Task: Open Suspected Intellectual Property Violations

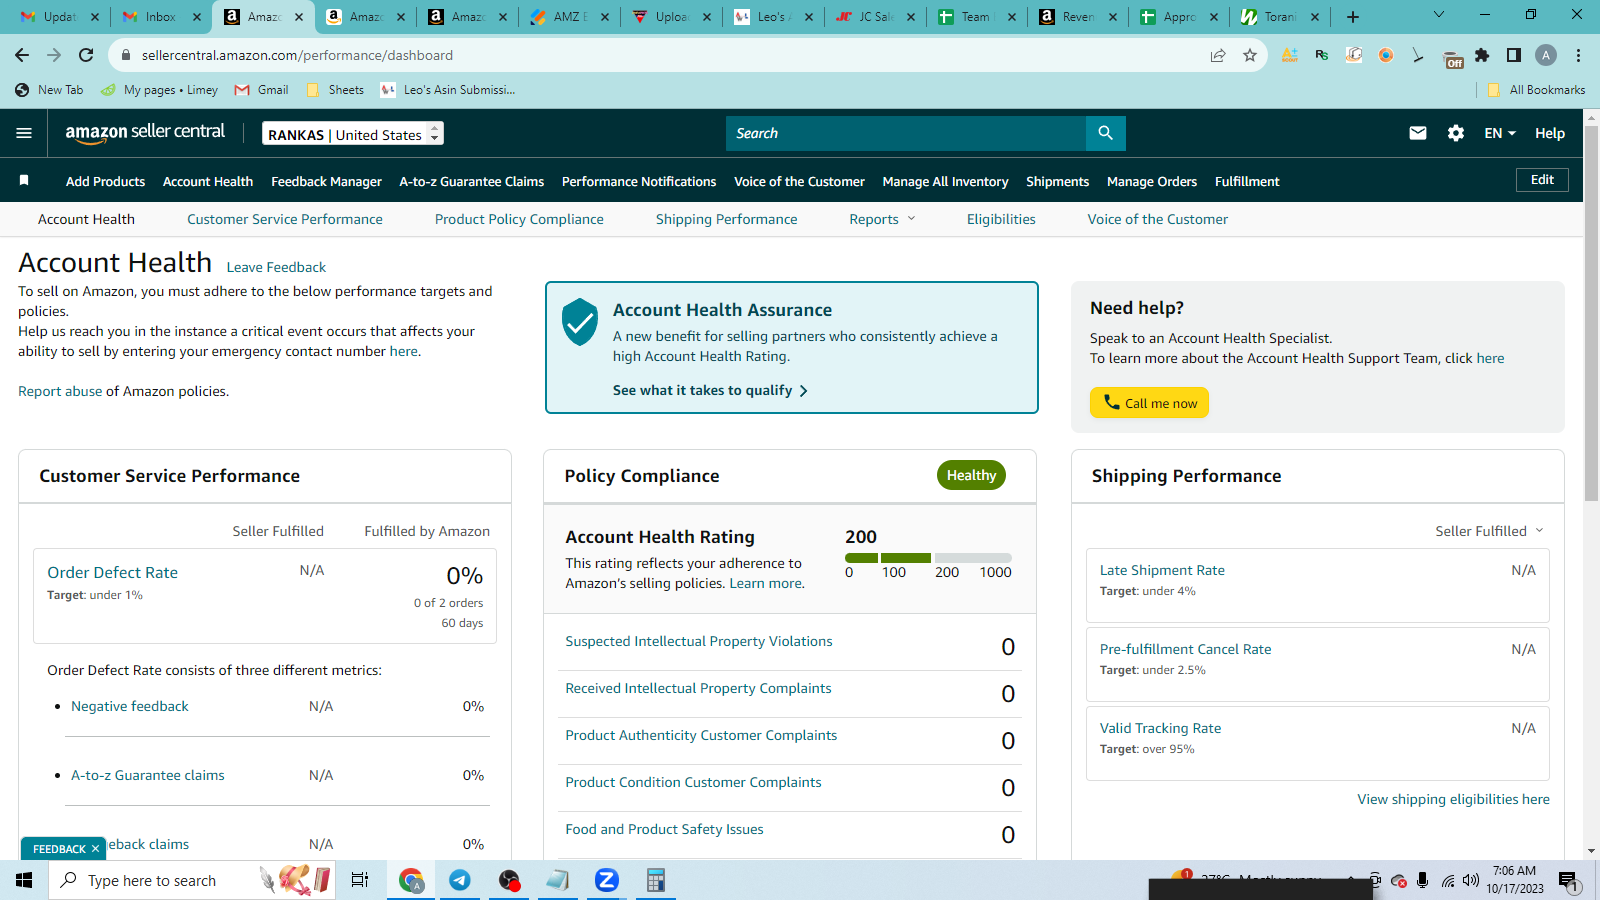Action: tap(699, 641)
